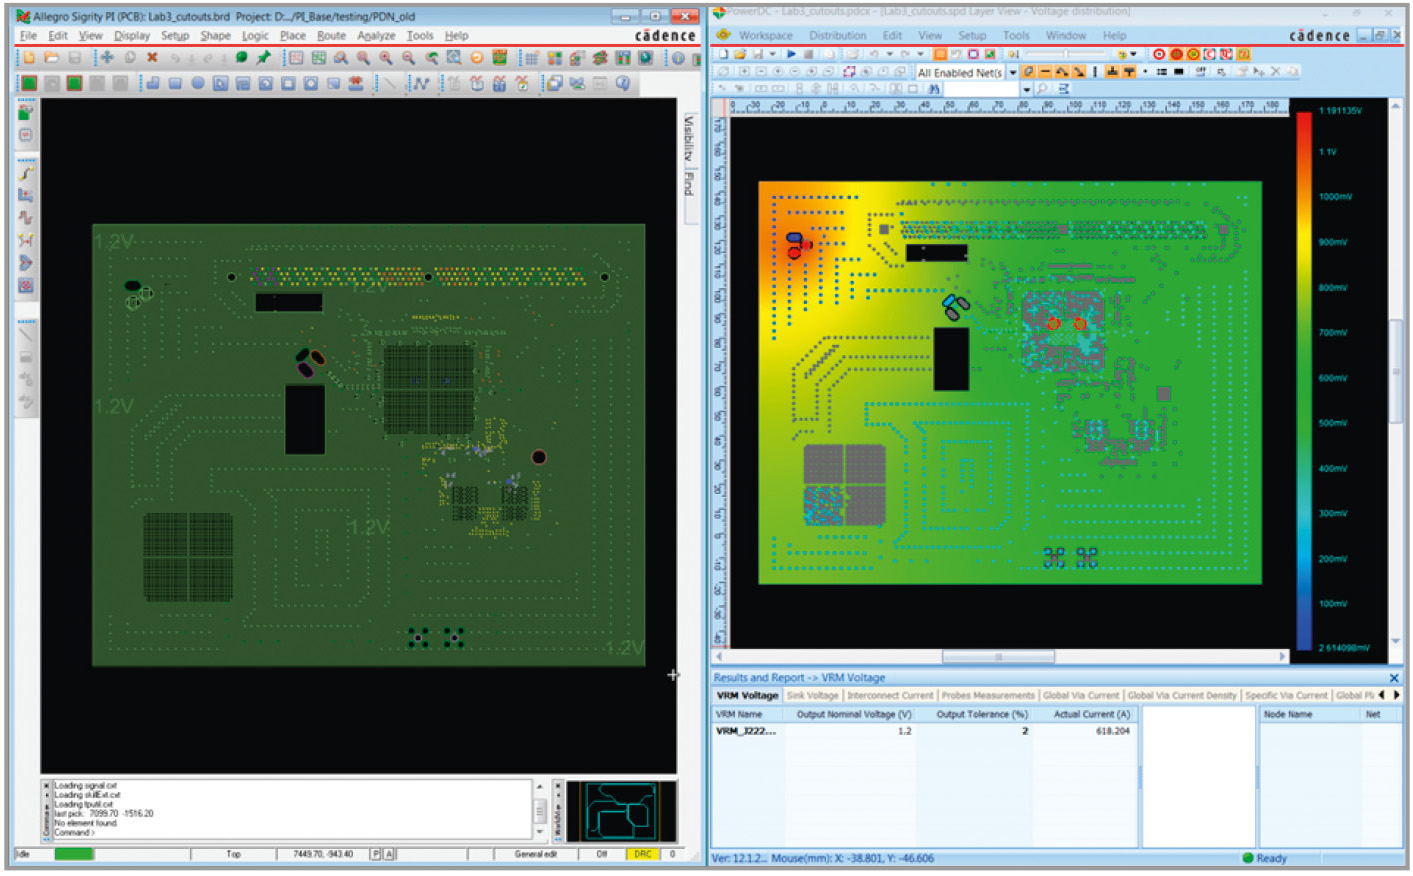Toggle the A button in Allegro status bar
The width and height of the screenshot is (1413, 876).
point(389,854)
